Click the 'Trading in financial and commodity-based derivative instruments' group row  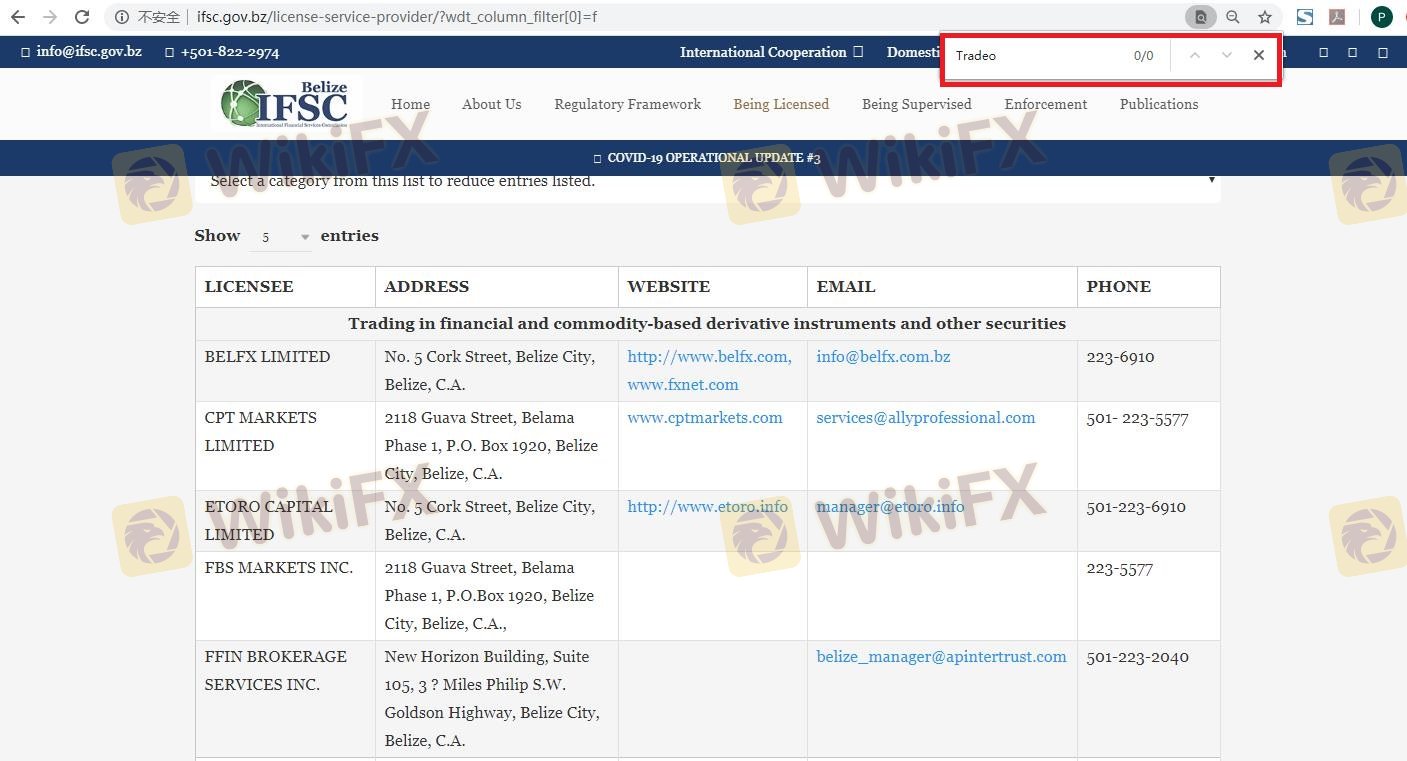click(707, 324)
